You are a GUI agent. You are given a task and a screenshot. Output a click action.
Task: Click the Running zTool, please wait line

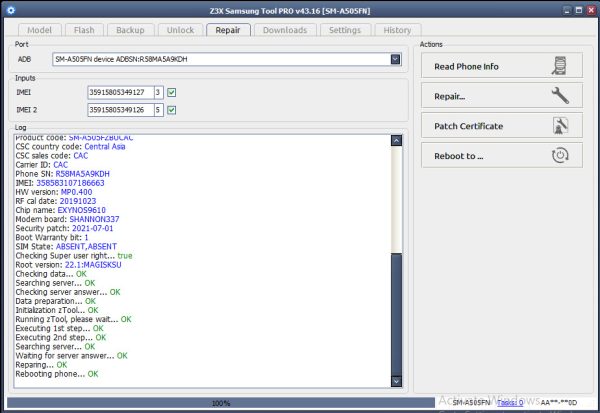[x=73, y=319]
